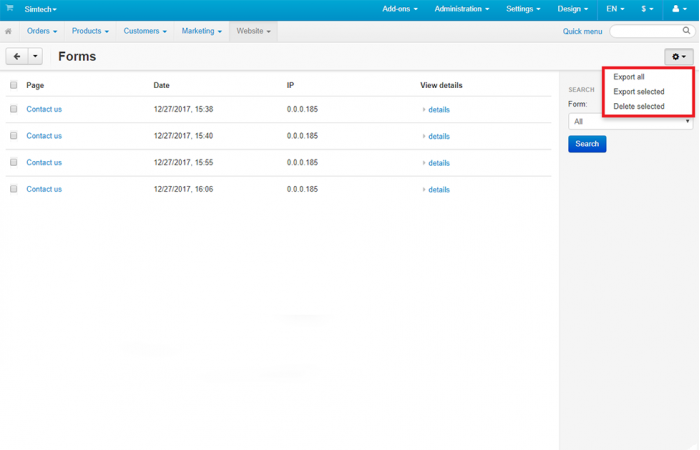Open the Settings dropdown menu
This screenshot has width=700, height=450.
523,9
